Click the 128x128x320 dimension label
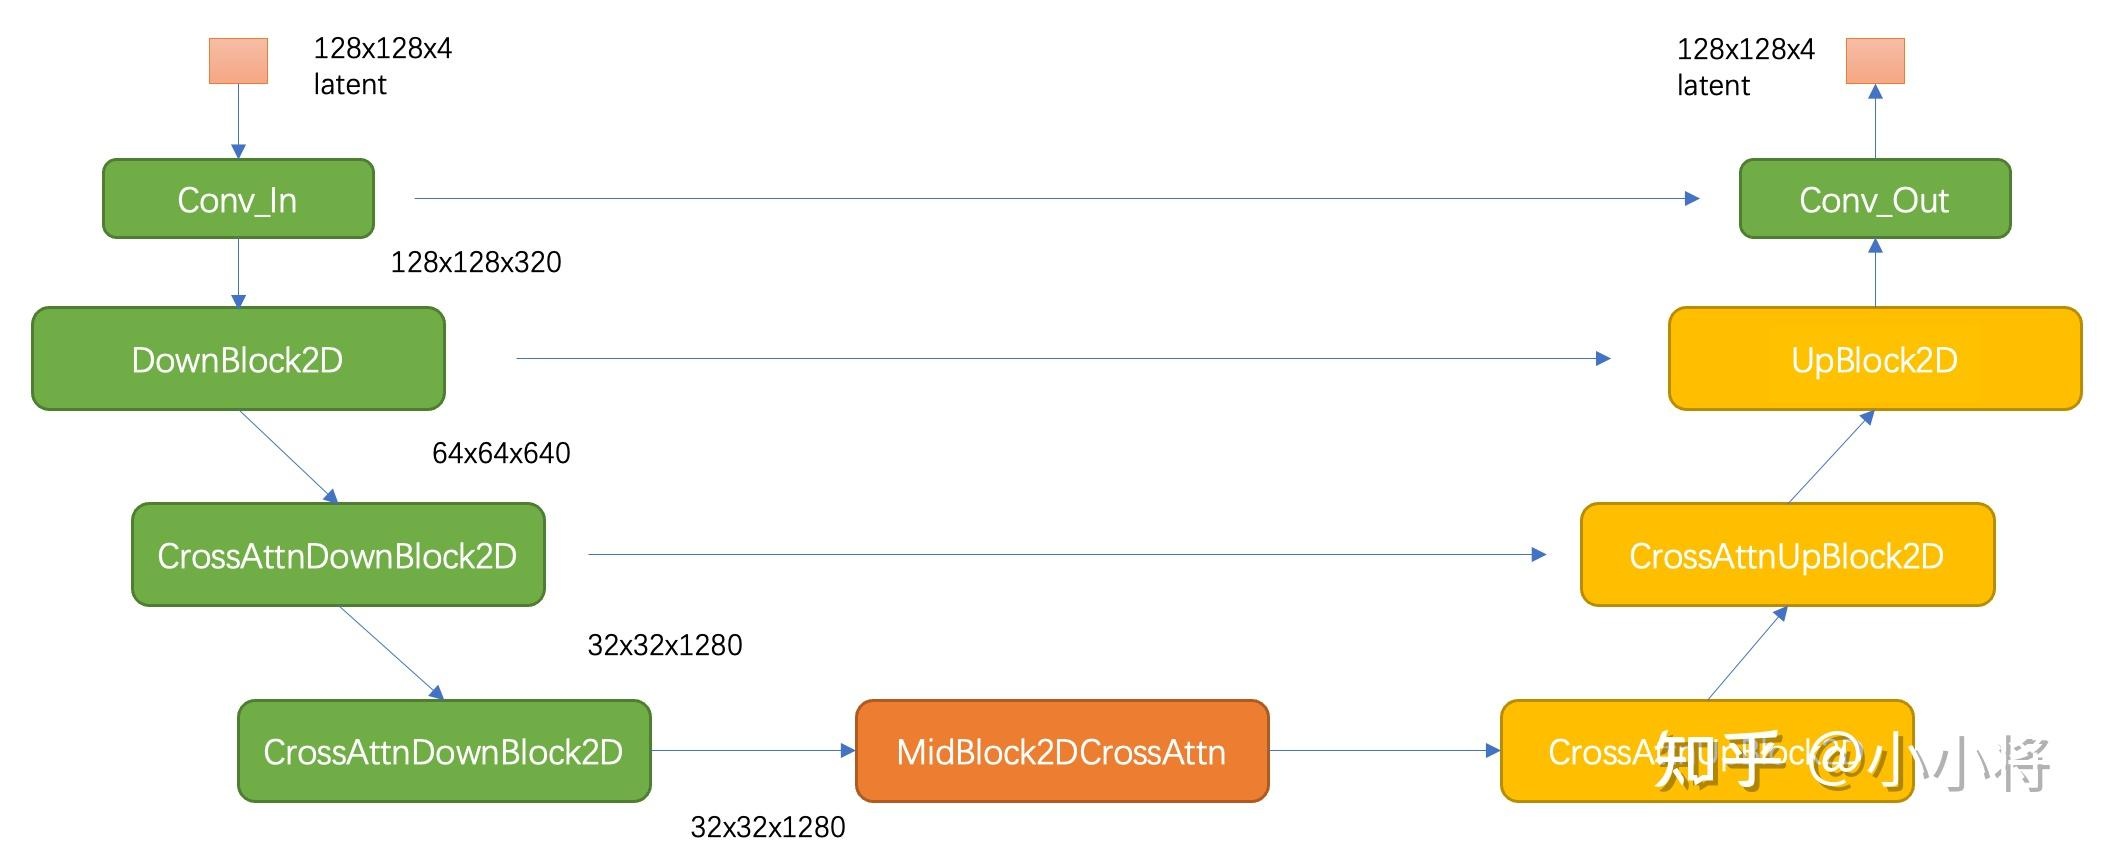The height and width of the screenshot is (848, 2104). [x=476, y=262]
